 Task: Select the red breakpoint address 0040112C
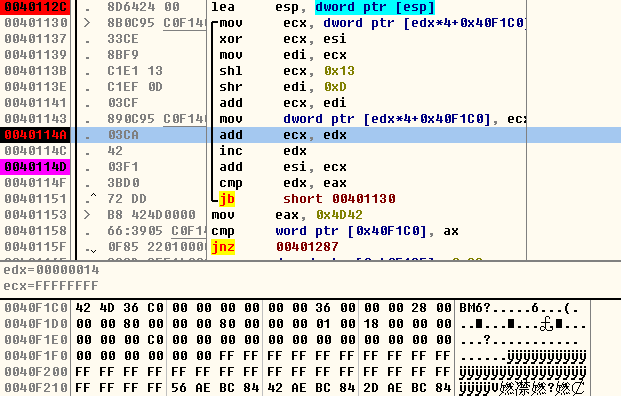click(35, 7)
